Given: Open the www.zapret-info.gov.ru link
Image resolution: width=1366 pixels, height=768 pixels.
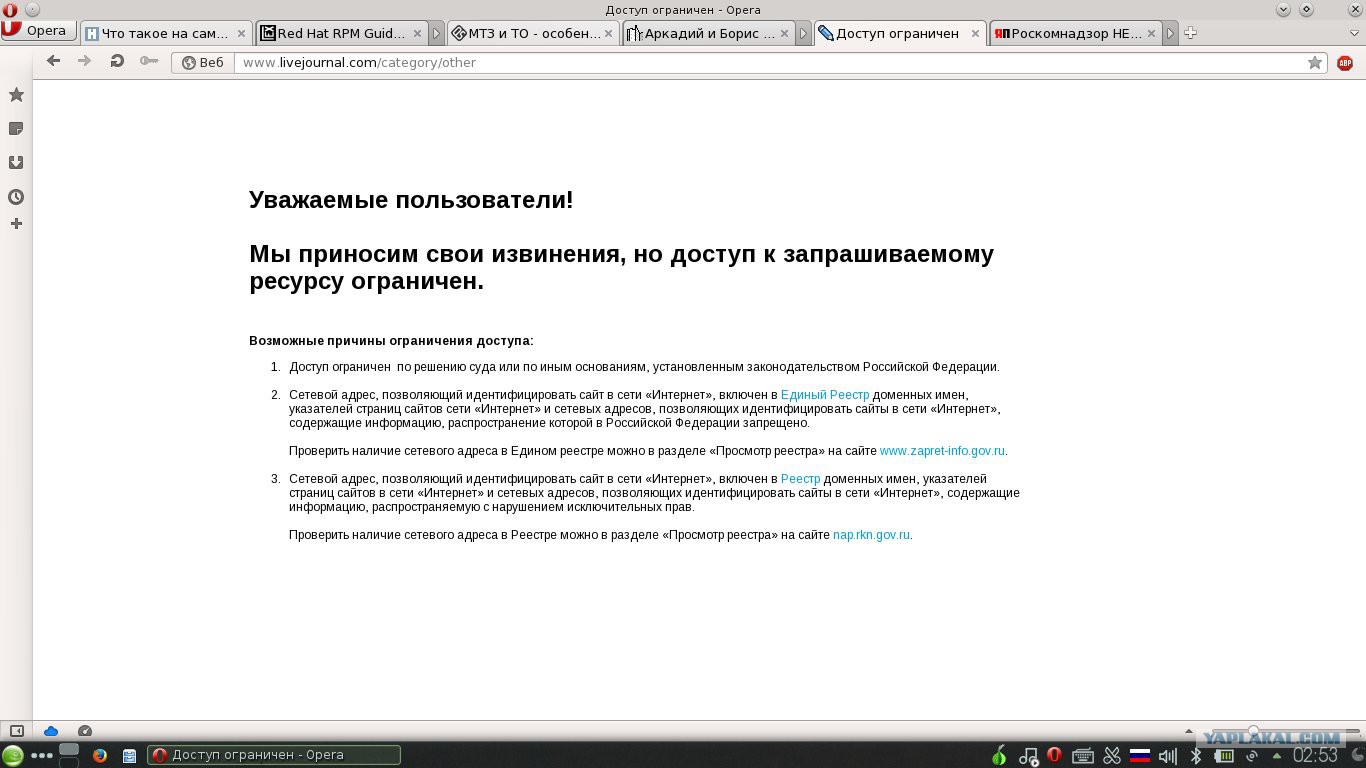Looking at the screenshot, I should pos(942,451).
